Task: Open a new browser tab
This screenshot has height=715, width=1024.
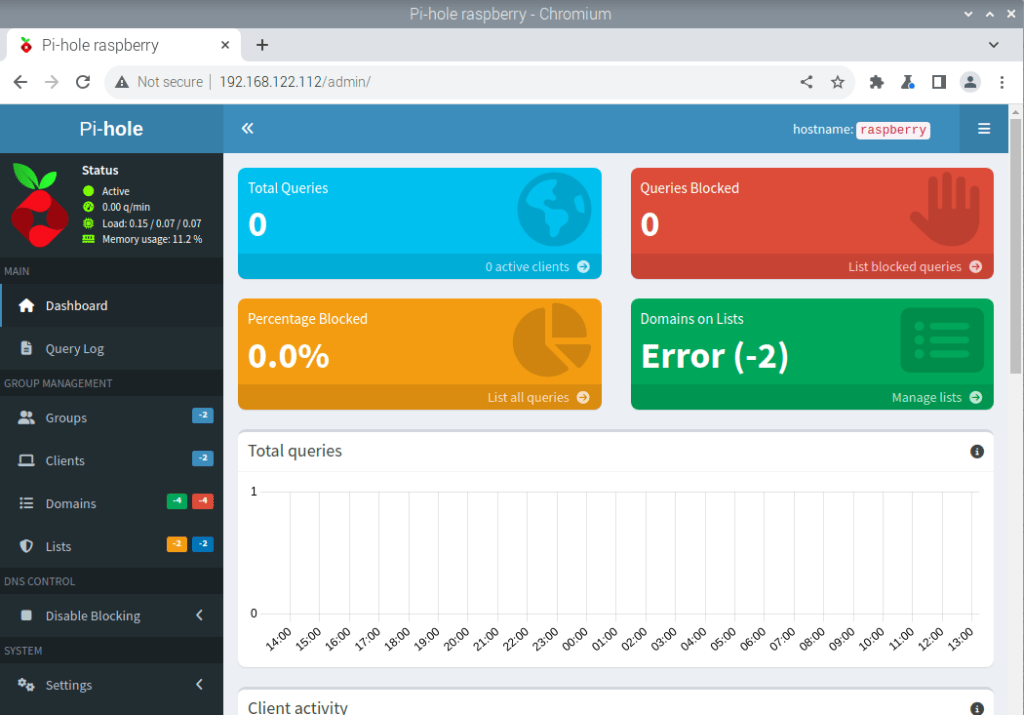Action: point(262,45)
